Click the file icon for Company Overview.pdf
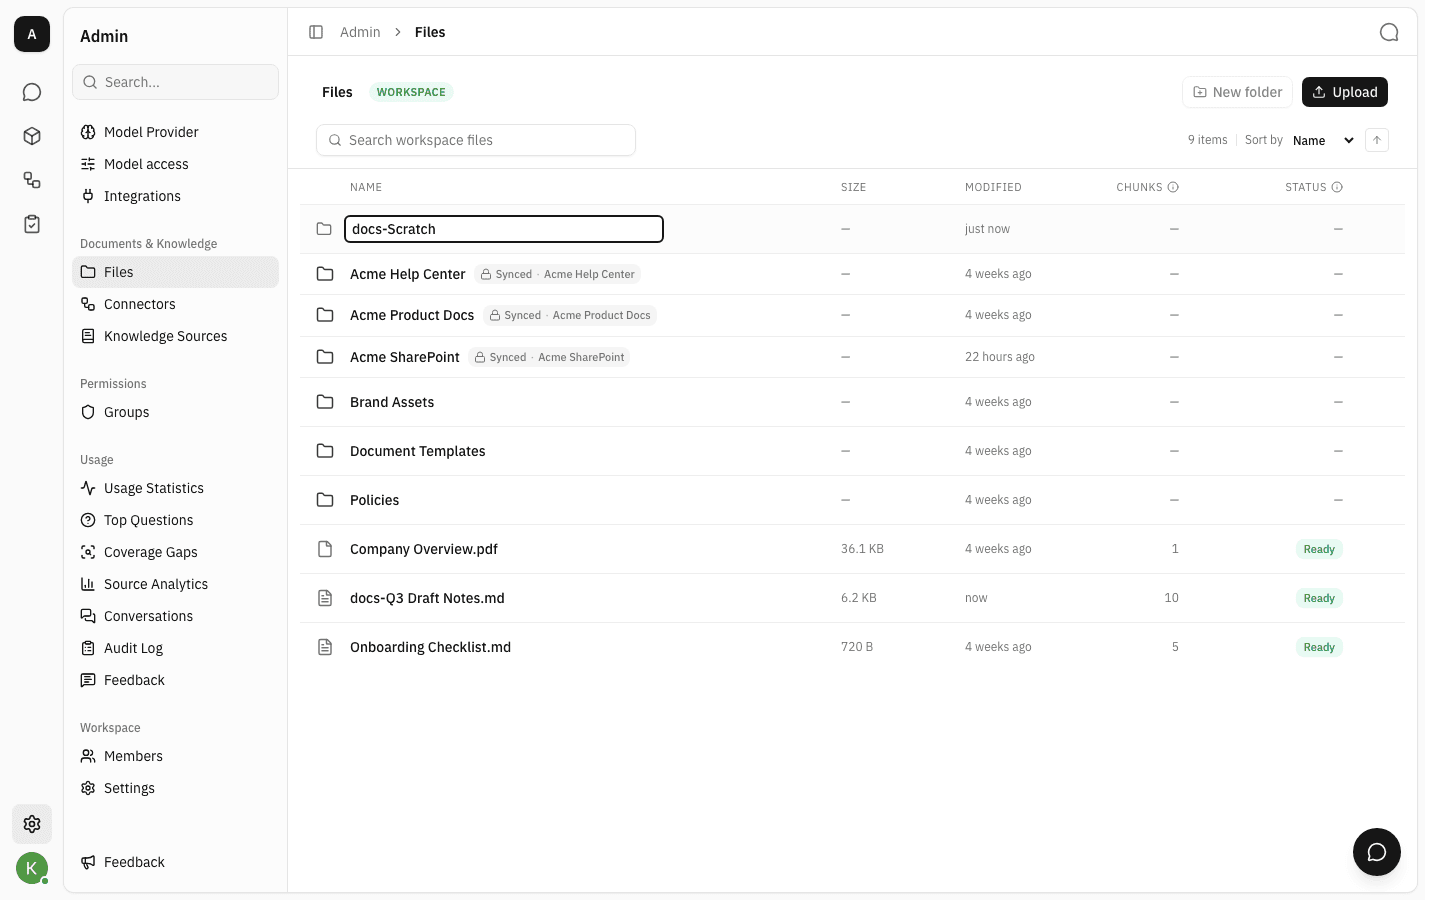The height and width of the screenshot is (900, 1440). pos(325,549)
